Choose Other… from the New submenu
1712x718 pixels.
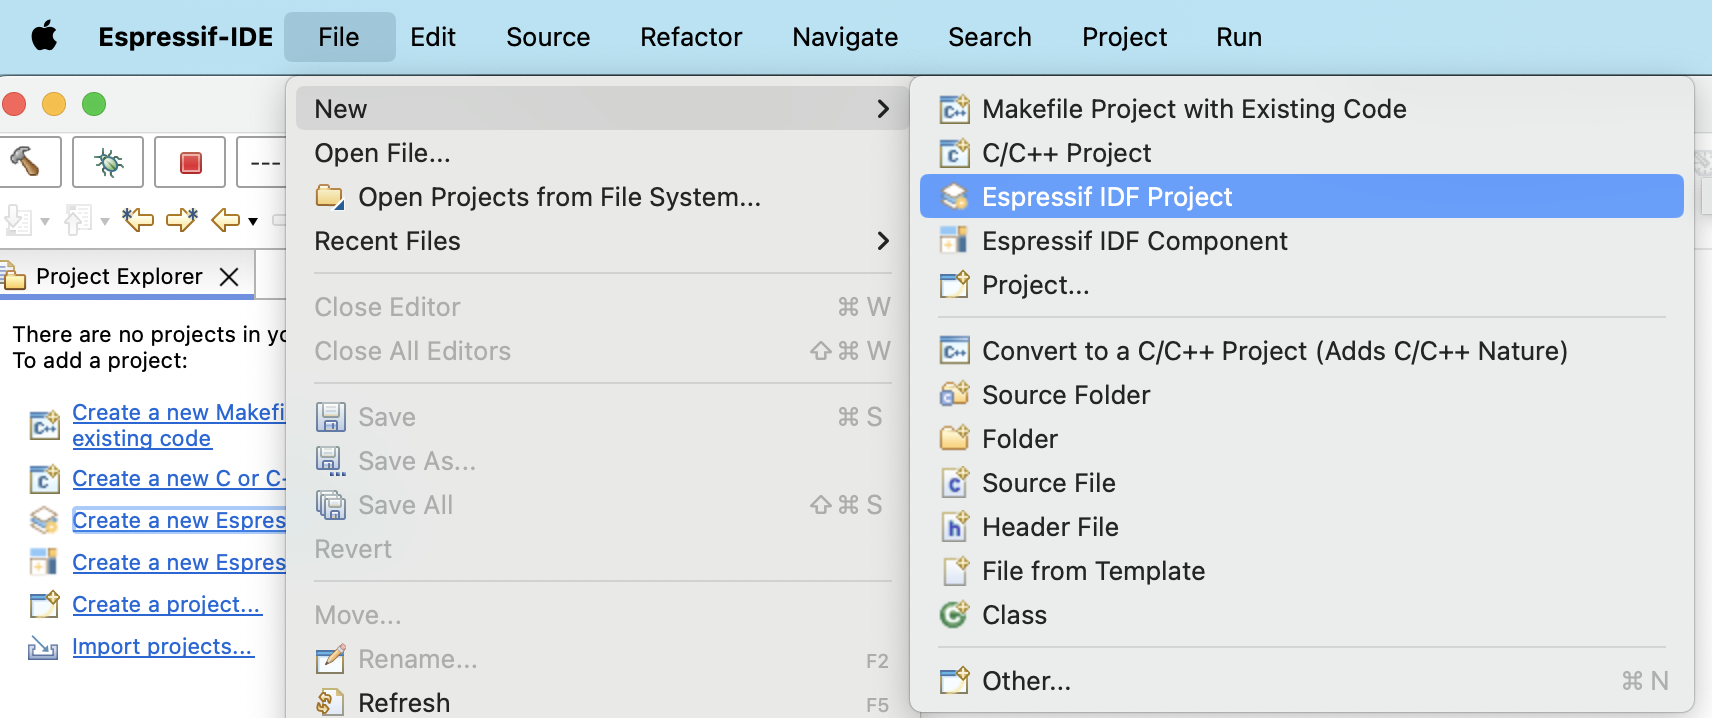(1026, 681)
